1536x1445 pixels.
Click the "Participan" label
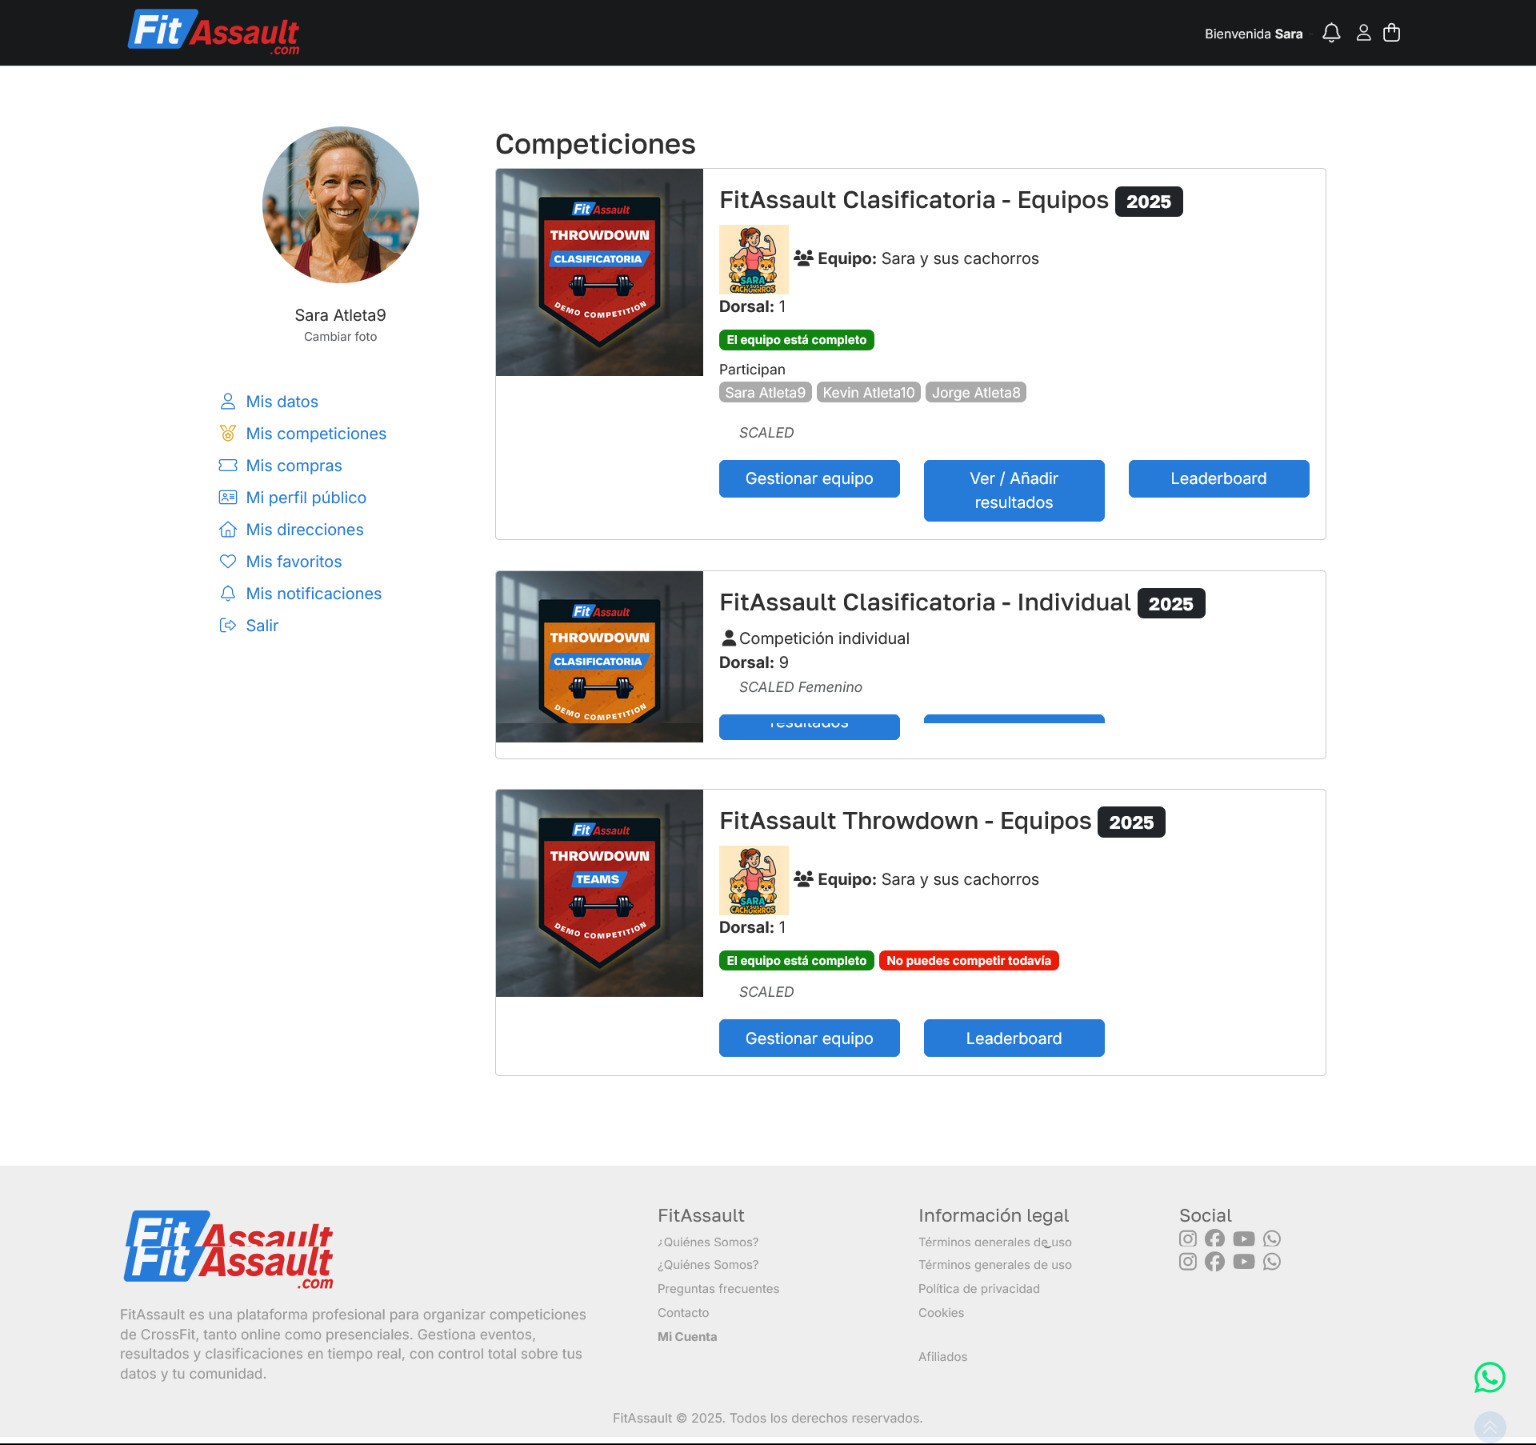click(752, 369)
